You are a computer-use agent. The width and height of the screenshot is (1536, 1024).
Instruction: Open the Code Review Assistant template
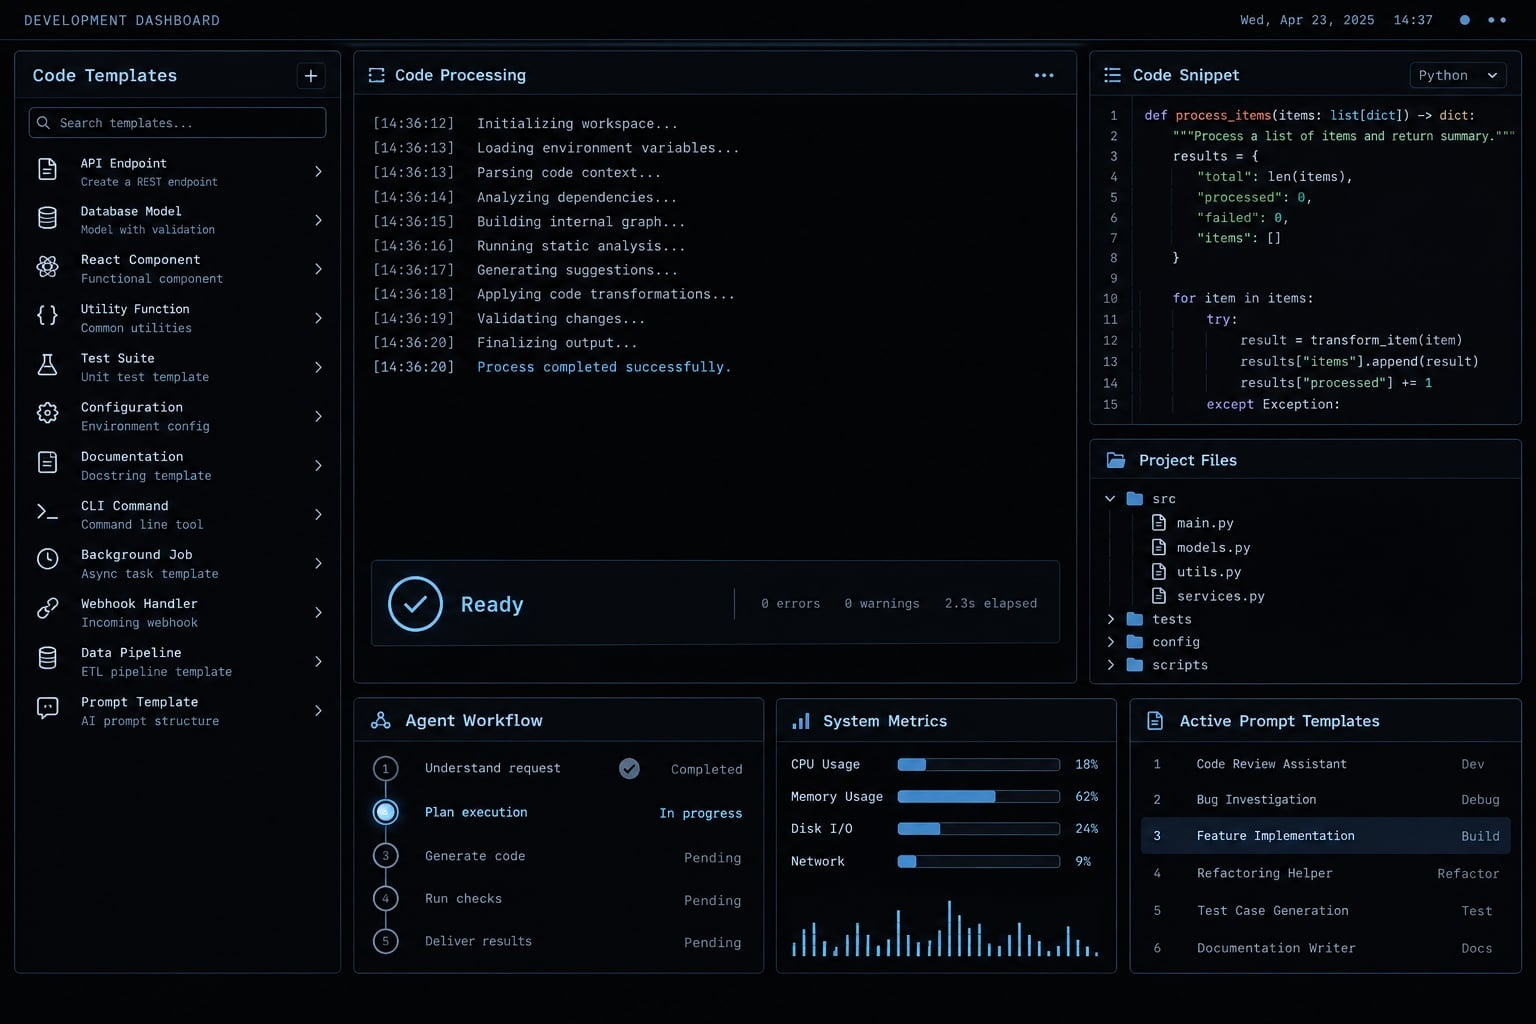coord(1325,764)
